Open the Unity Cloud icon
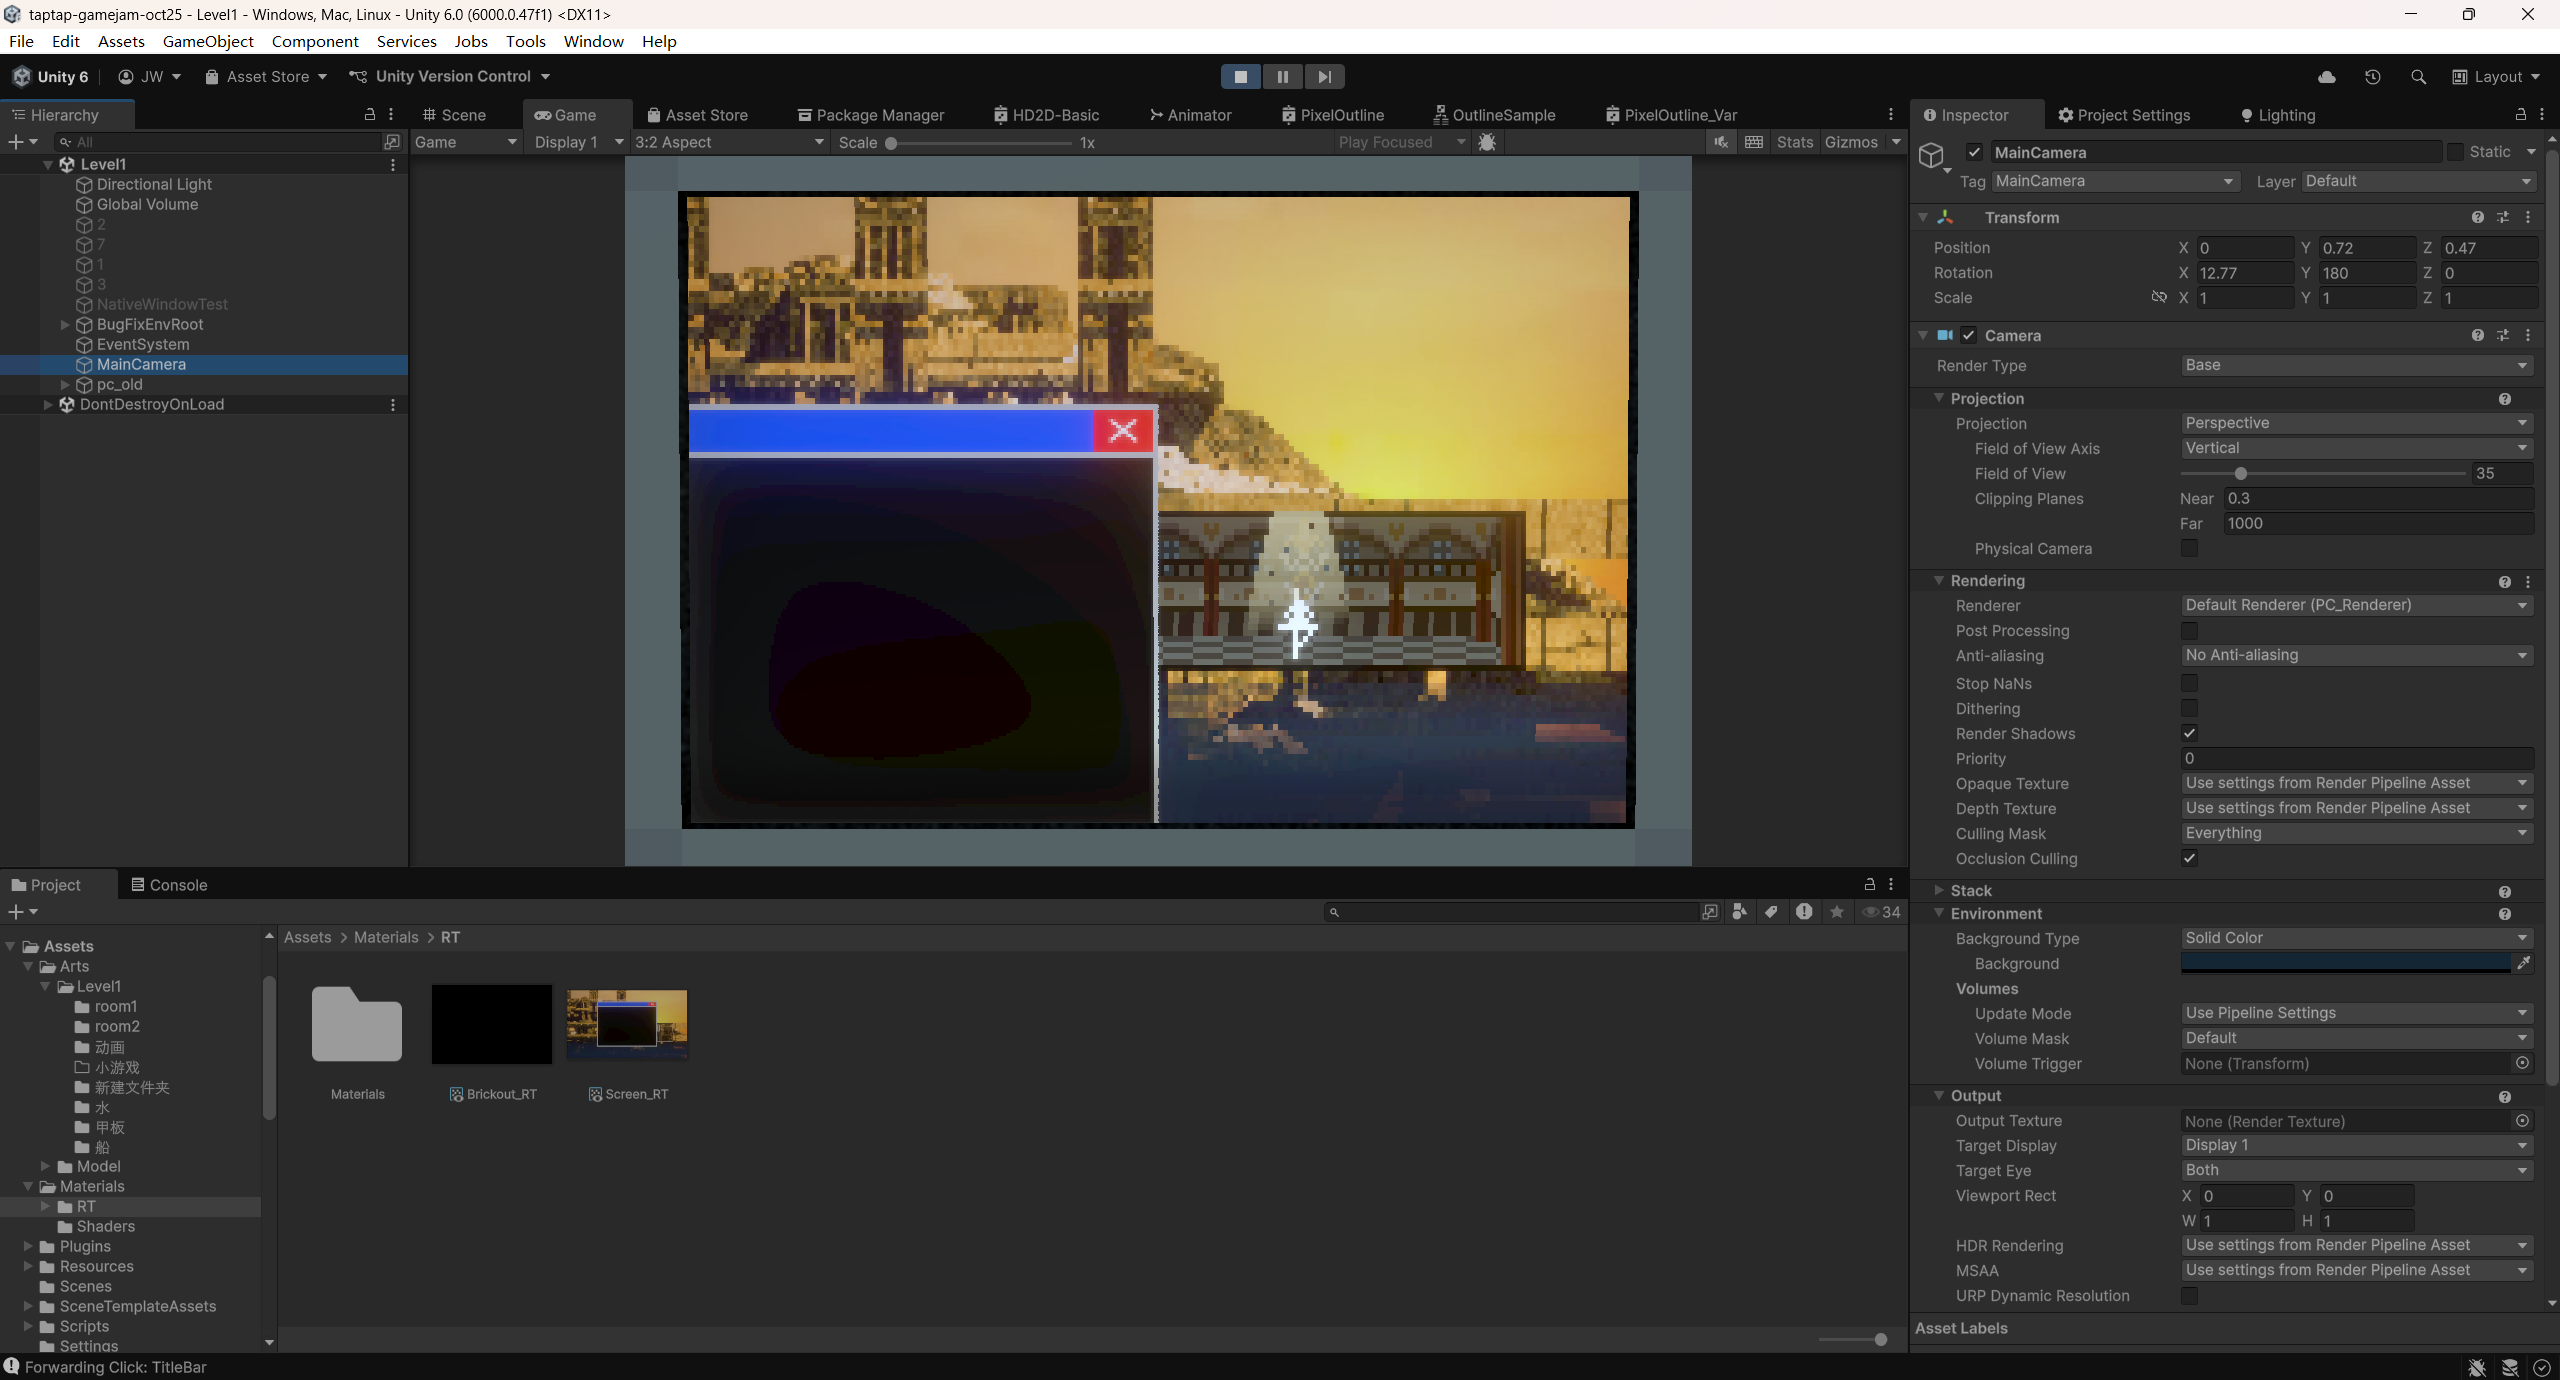 pos(2327,77)
